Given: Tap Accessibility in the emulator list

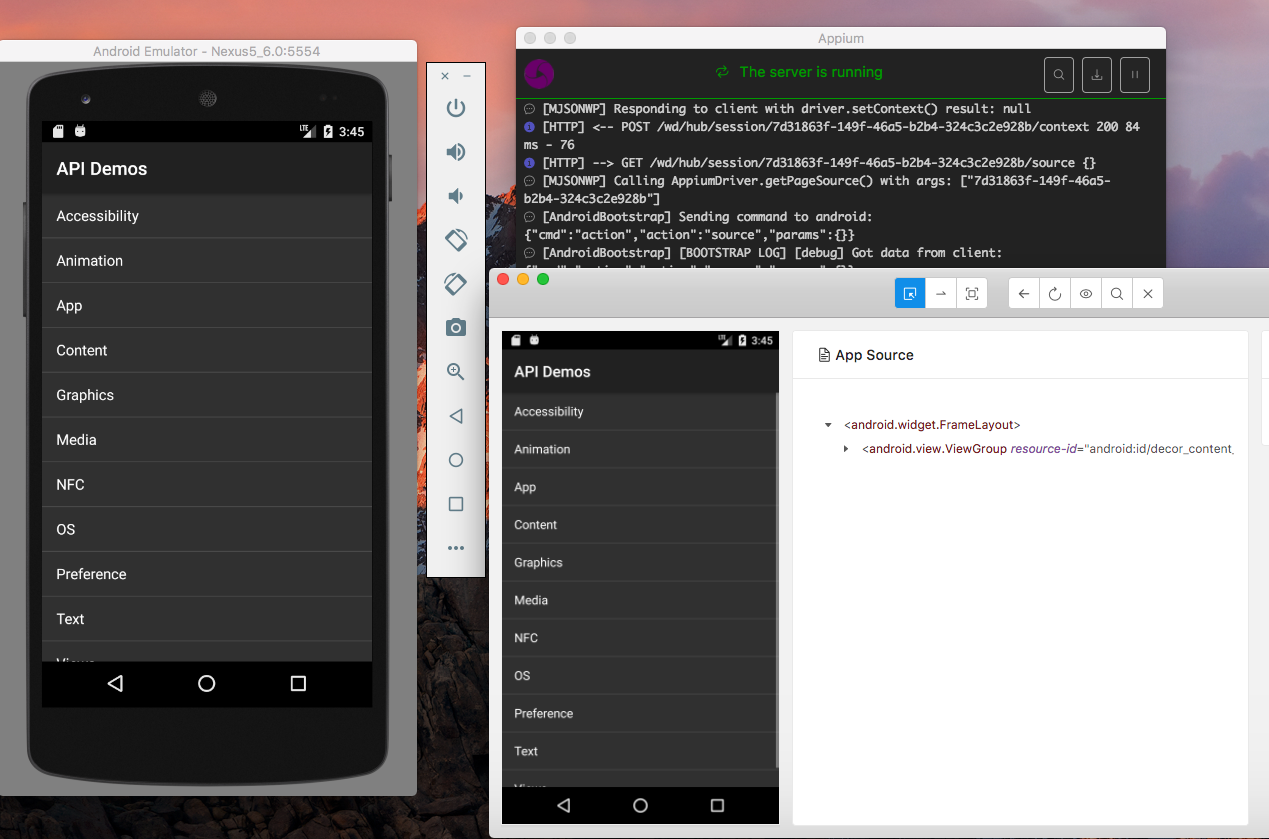Looking at the screenshot, I should click(207, 216).
